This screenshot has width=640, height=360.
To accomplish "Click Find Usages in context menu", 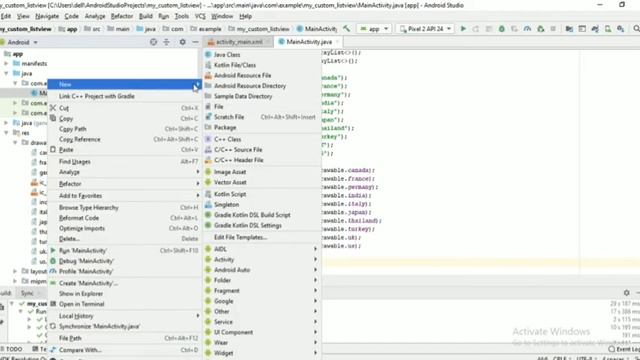I will click(124, 162).
